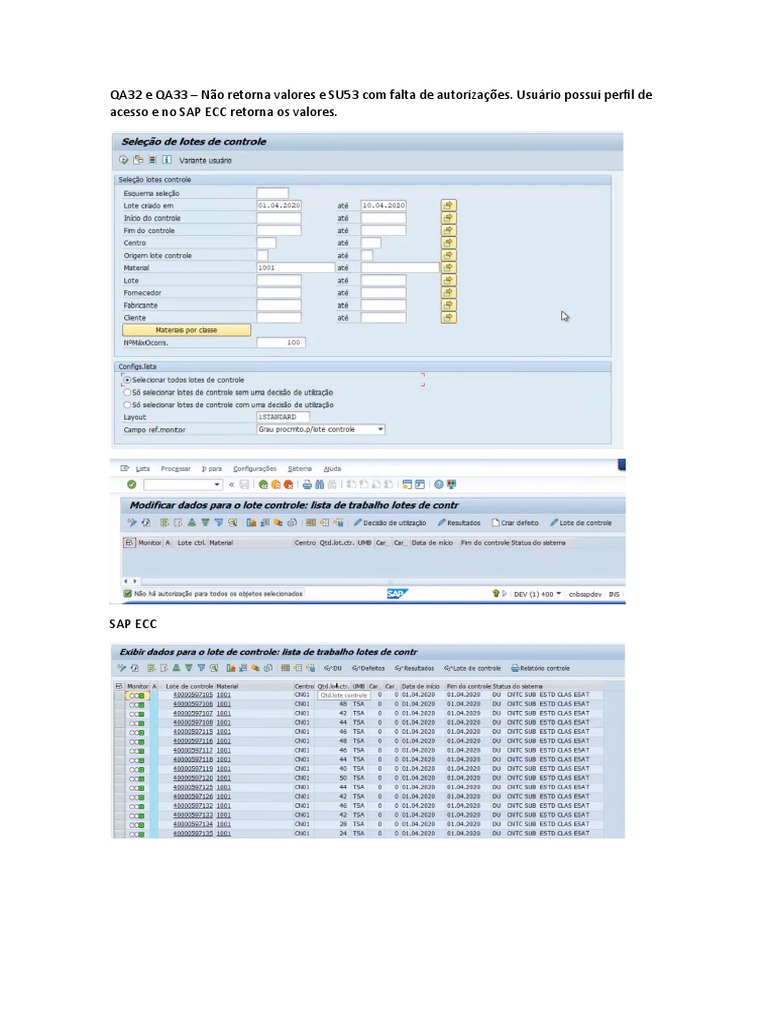The image size is (768, 1024).
Task: Click the Lote de controle column header
Action: [x=189, y=686]
